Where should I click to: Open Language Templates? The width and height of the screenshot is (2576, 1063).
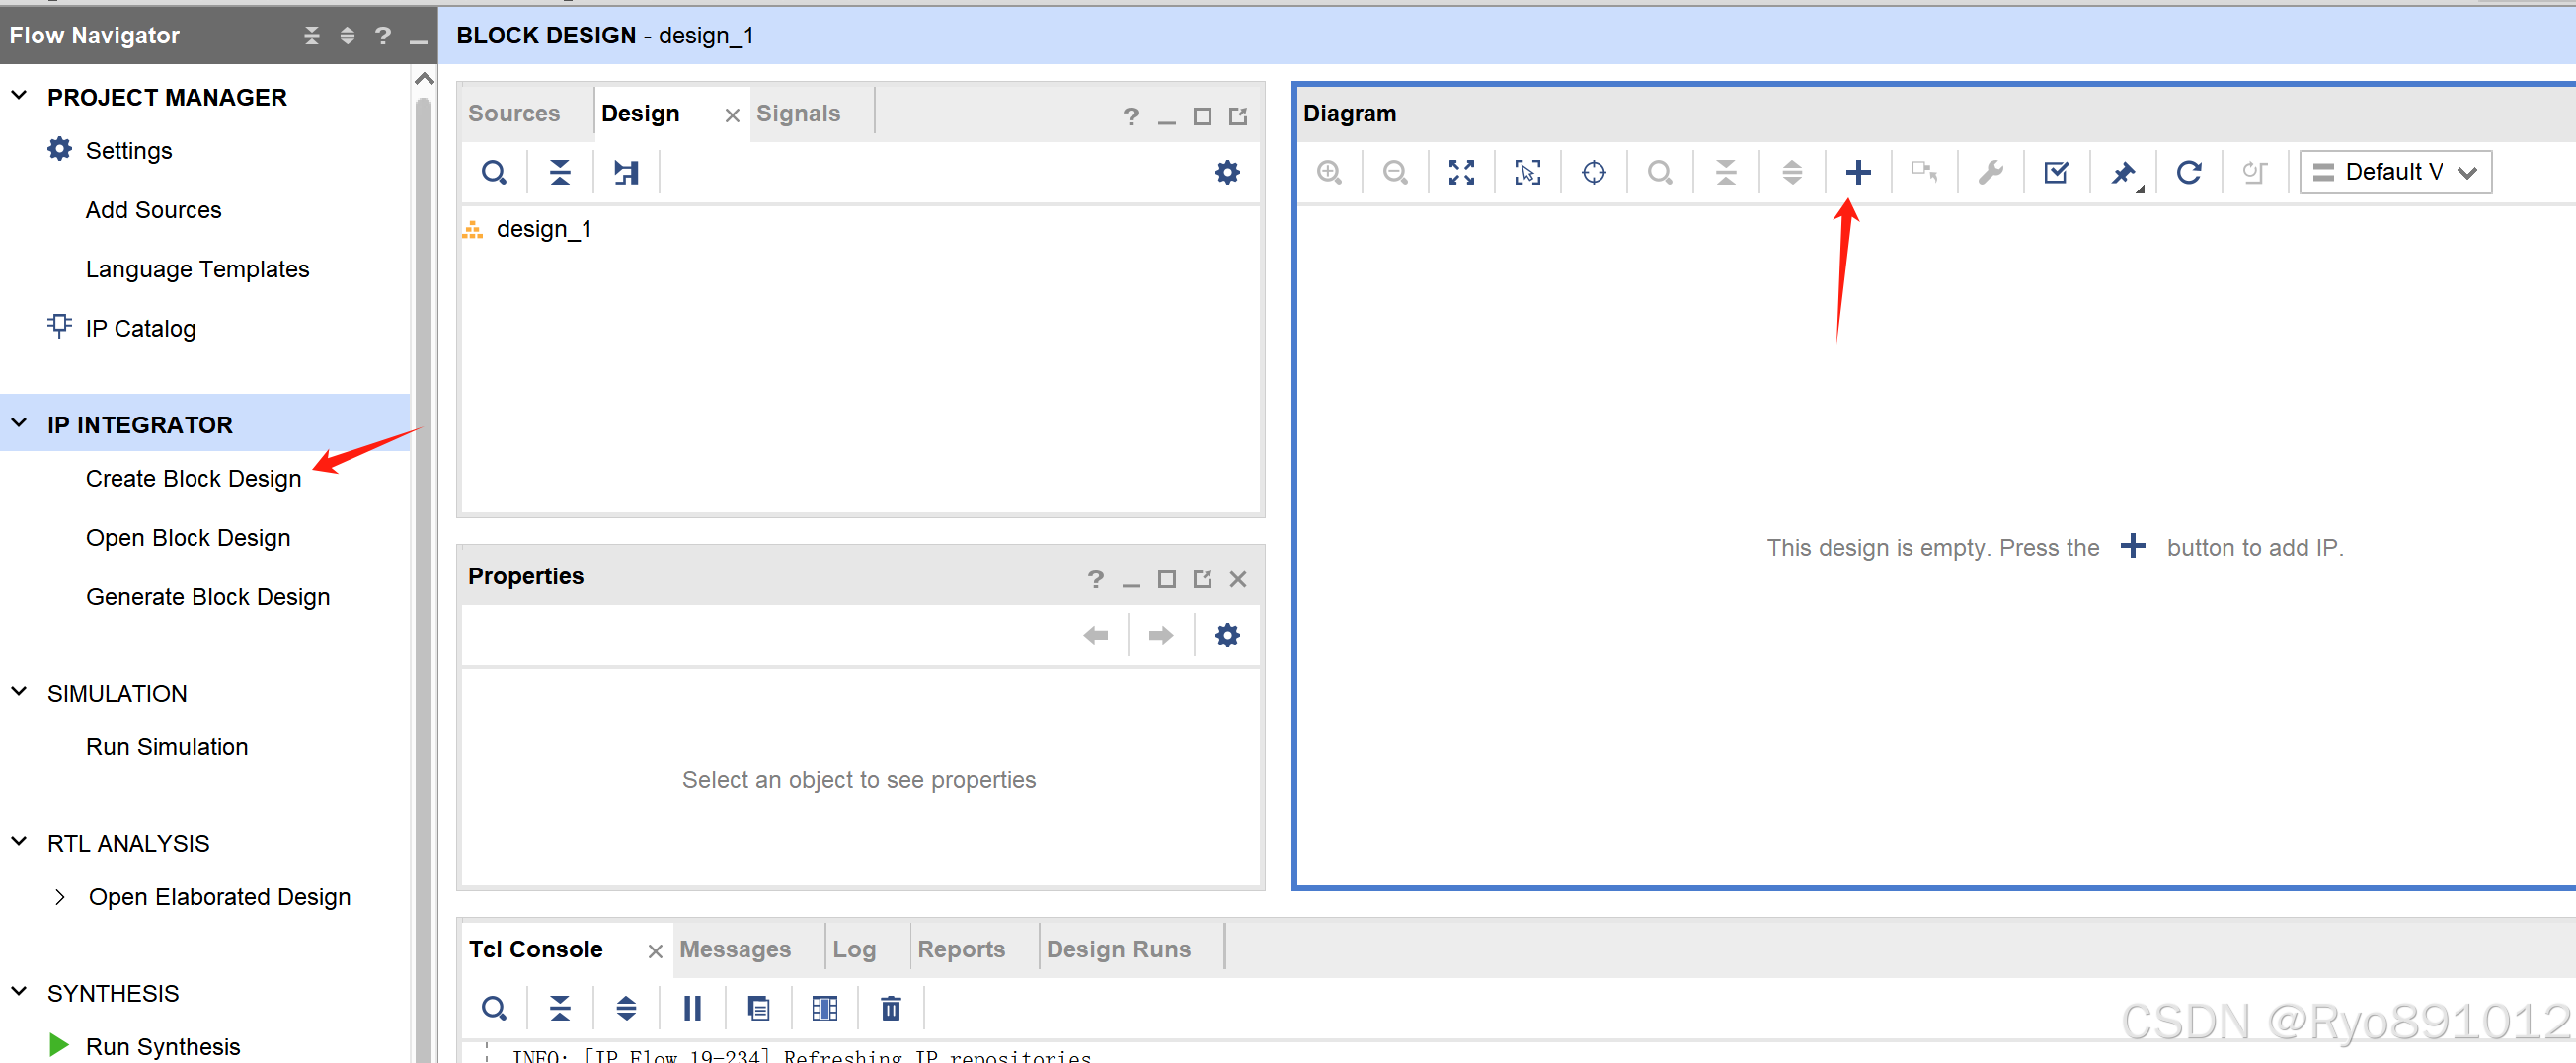tap(197, 269)
